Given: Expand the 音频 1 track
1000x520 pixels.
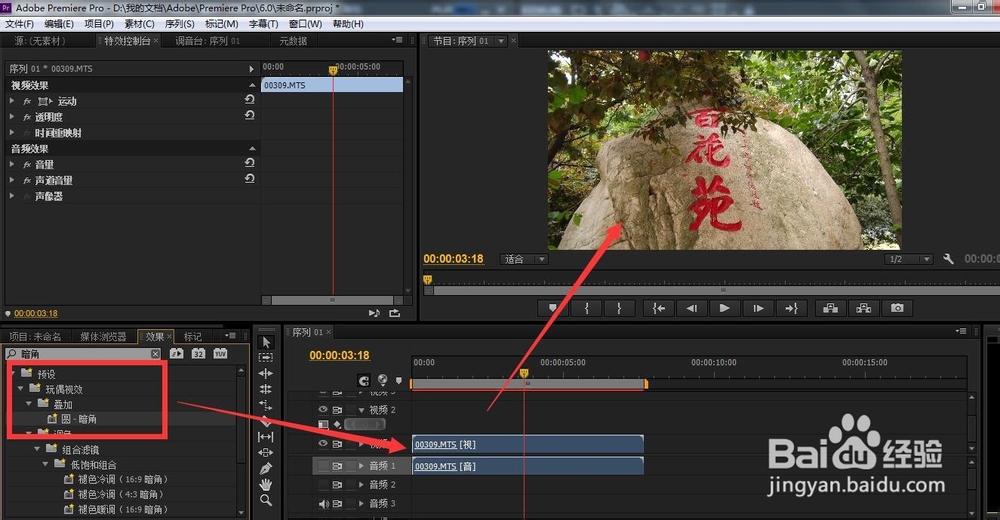Looking at the screenshot, I should pos(361,466).
